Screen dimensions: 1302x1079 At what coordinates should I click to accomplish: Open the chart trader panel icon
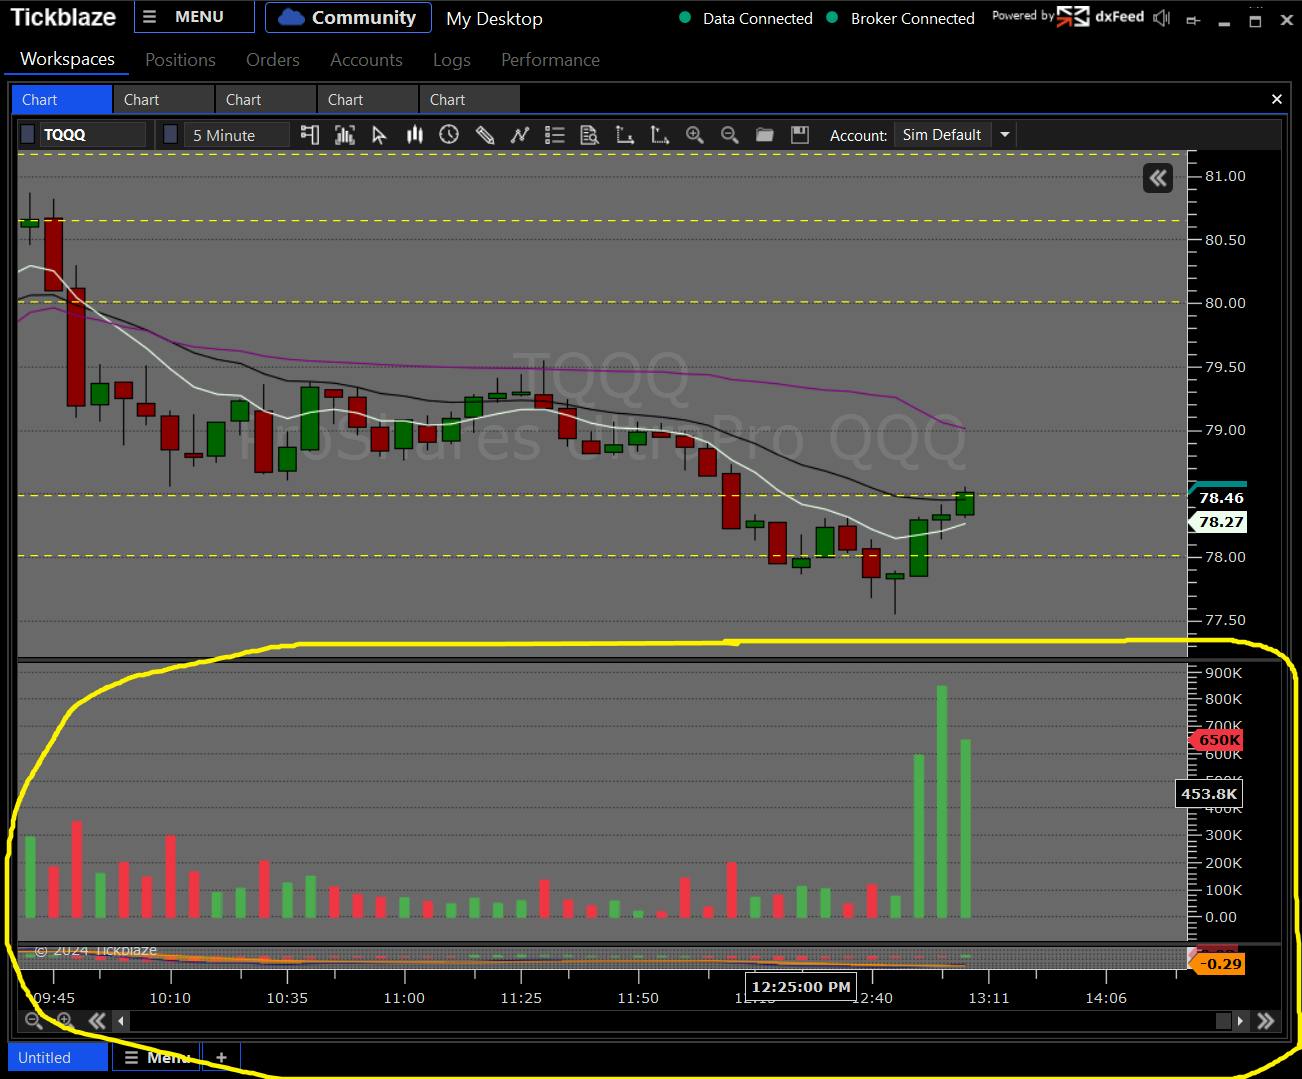tap(310, 135)
